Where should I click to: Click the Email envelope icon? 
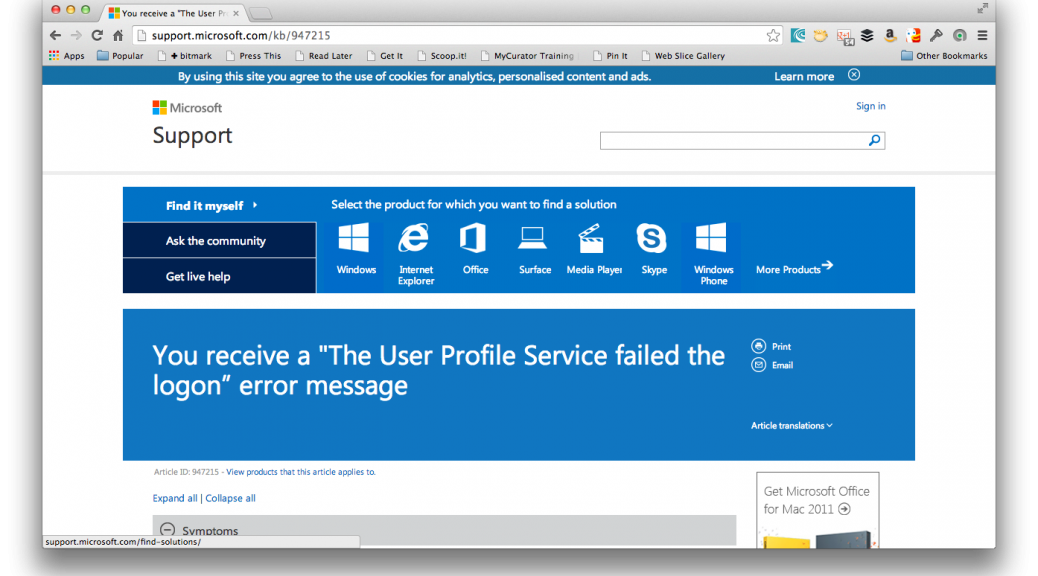(x=759, y=365)
